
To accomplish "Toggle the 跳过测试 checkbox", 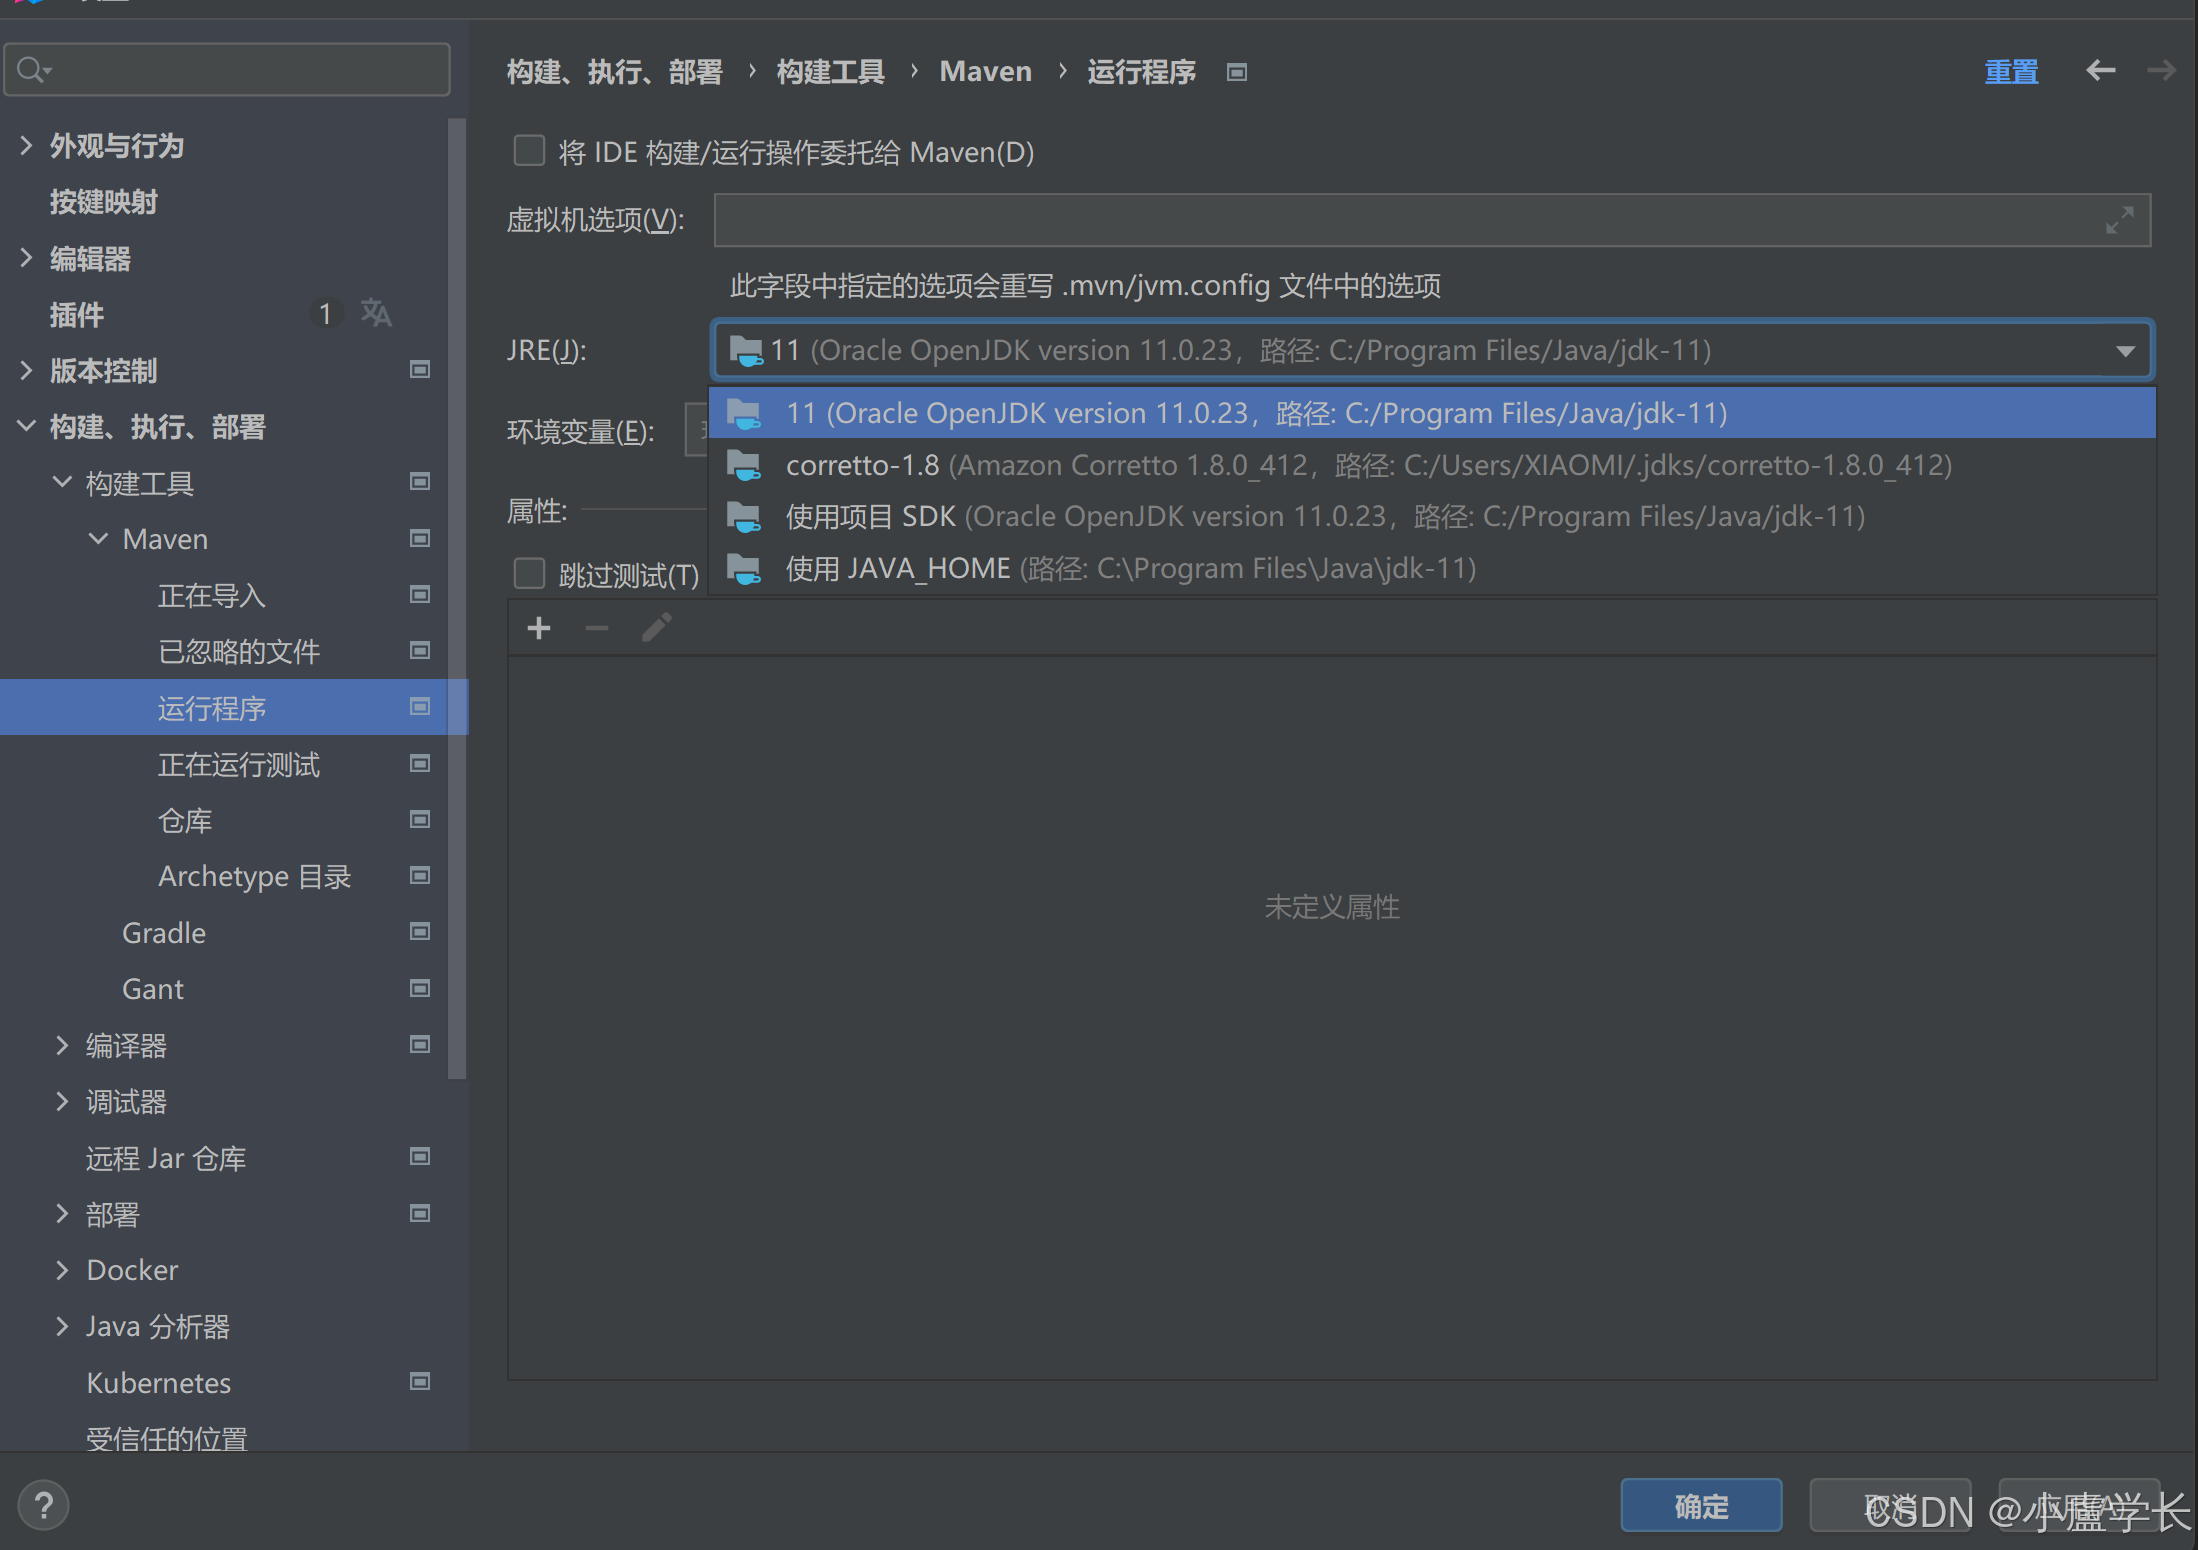I will (x=529, y=574).
